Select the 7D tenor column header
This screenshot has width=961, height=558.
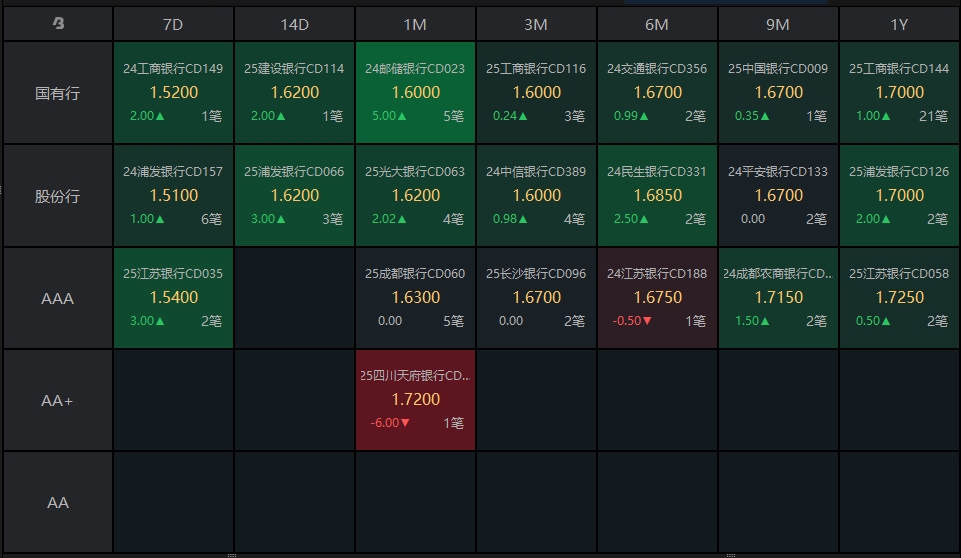tap(173, 25)
